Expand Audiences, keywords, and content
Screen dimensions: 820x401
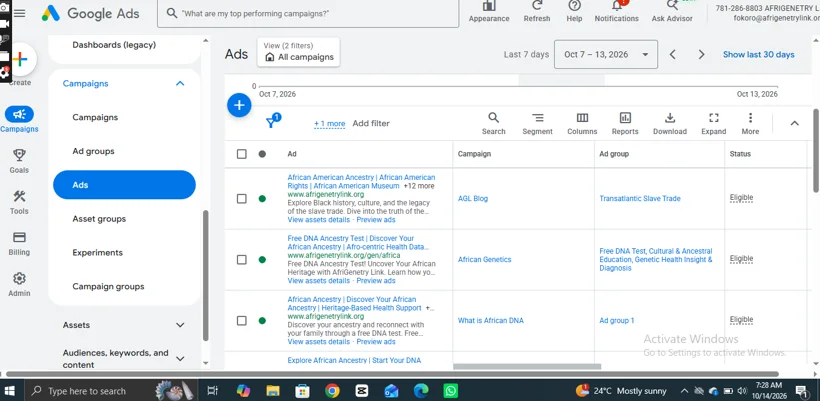click(124, 359)
